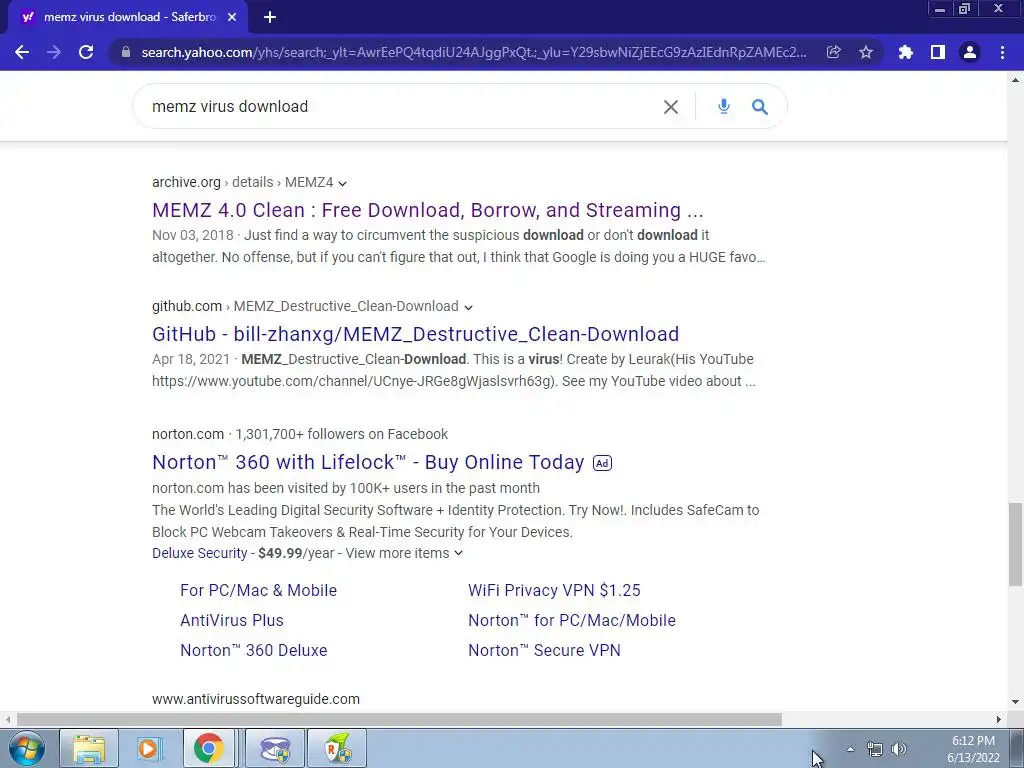Click the scroll right arrow

tap(999, 720)
